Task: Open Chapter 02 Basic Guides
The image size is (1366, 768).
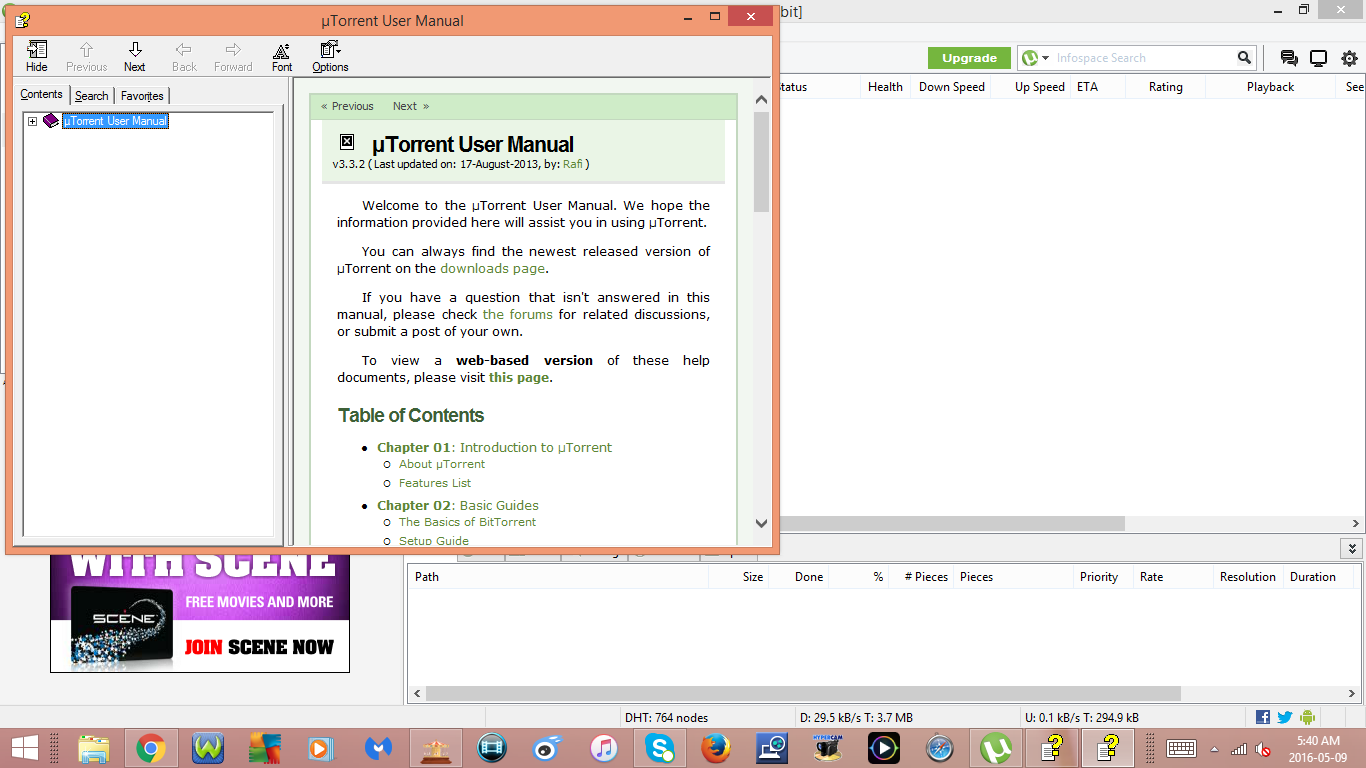Action: [458, 505]
